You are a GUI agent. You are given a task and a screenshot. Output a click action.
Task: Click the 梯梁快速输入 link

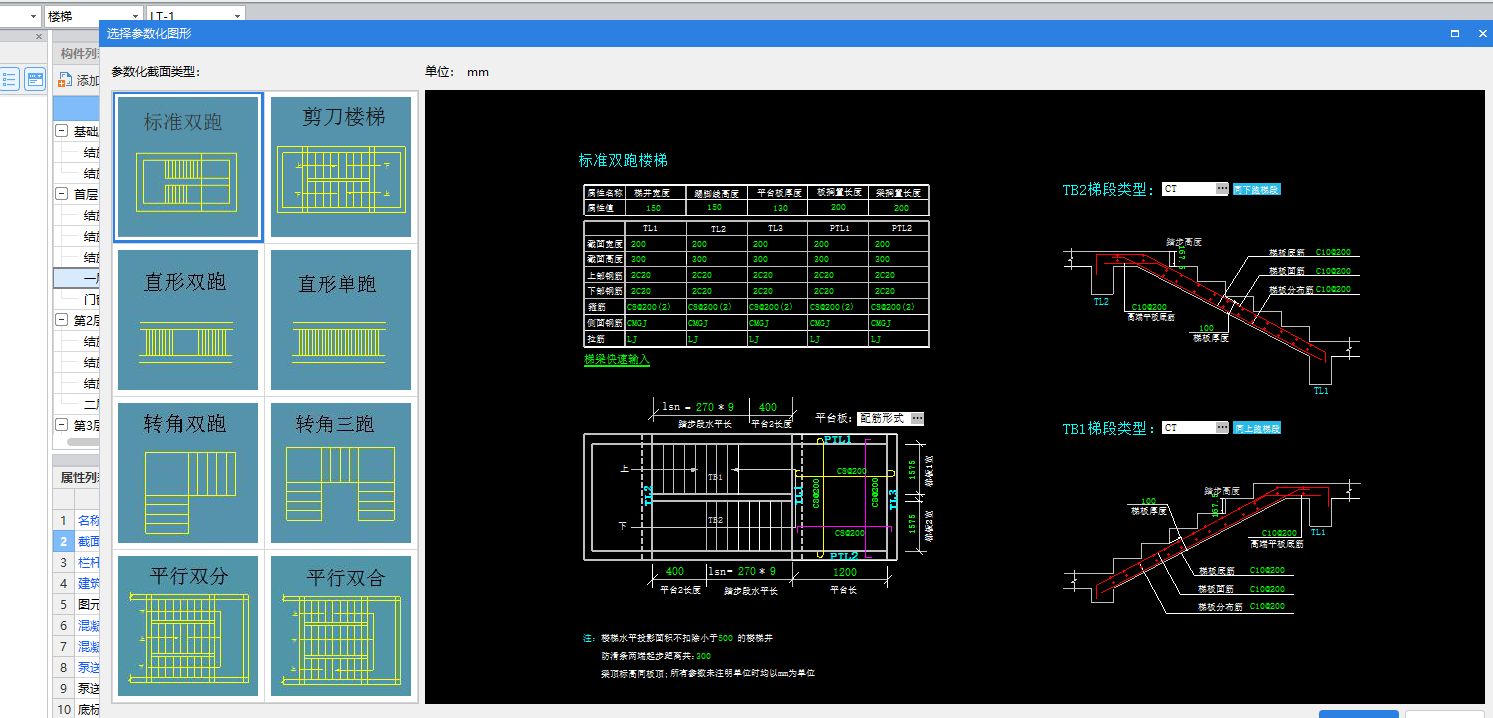click(616, 359)
